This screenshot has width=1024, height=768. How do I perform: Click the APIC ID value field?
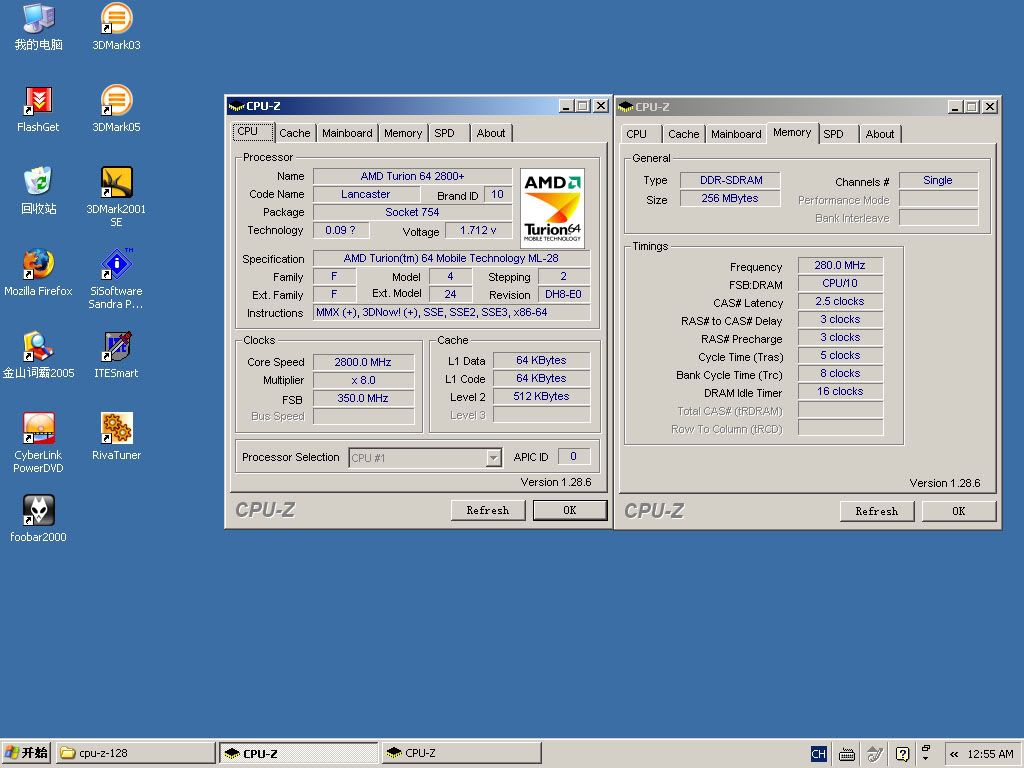tap(574, 456)
